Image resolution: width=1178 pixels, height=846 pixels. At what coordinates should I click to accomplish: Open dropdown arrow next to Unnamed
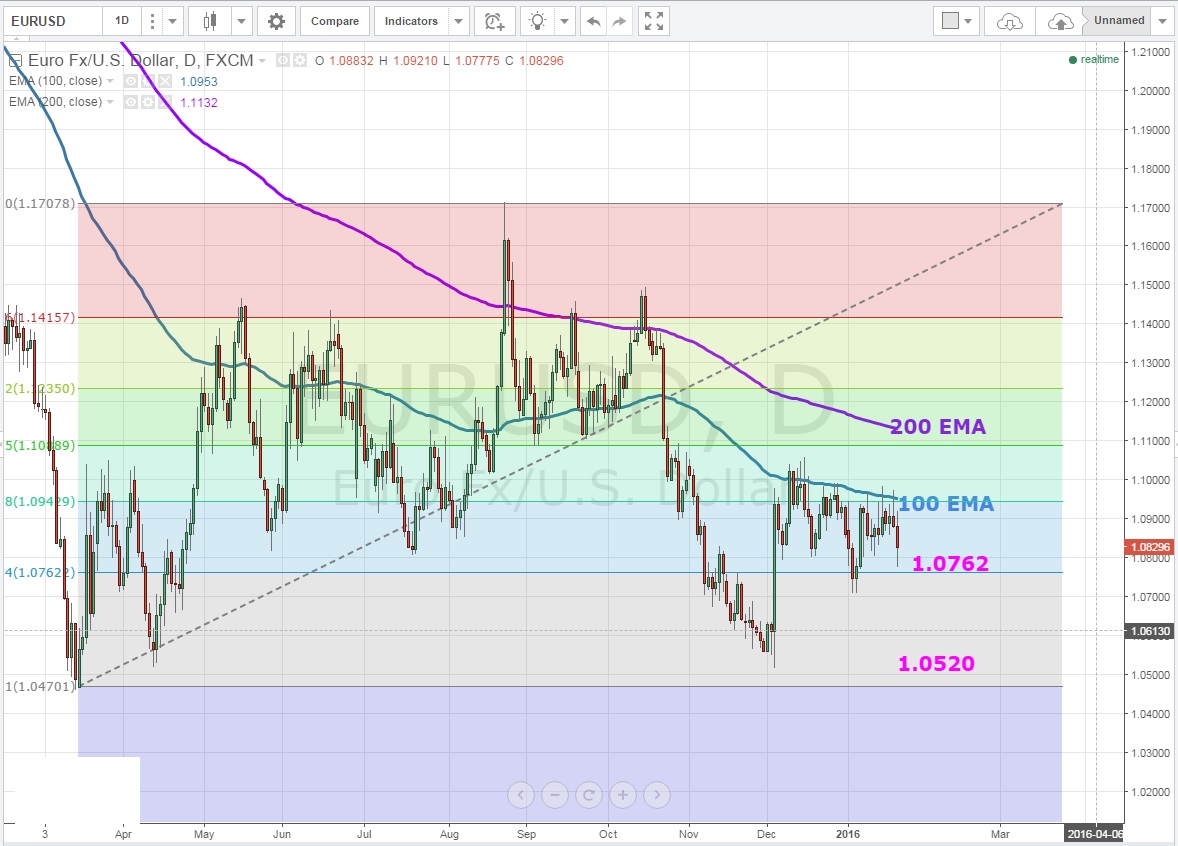(1163, 21)
